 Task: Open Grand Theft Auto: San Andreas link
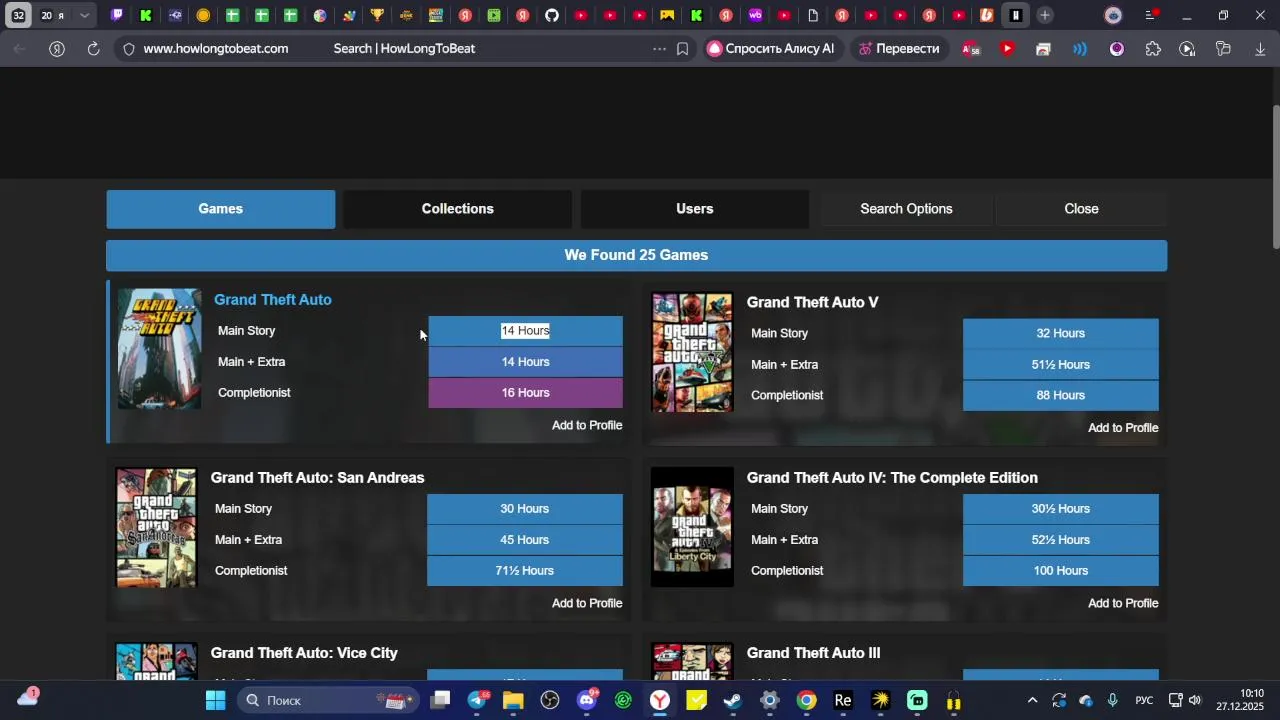tap(318, 478)
